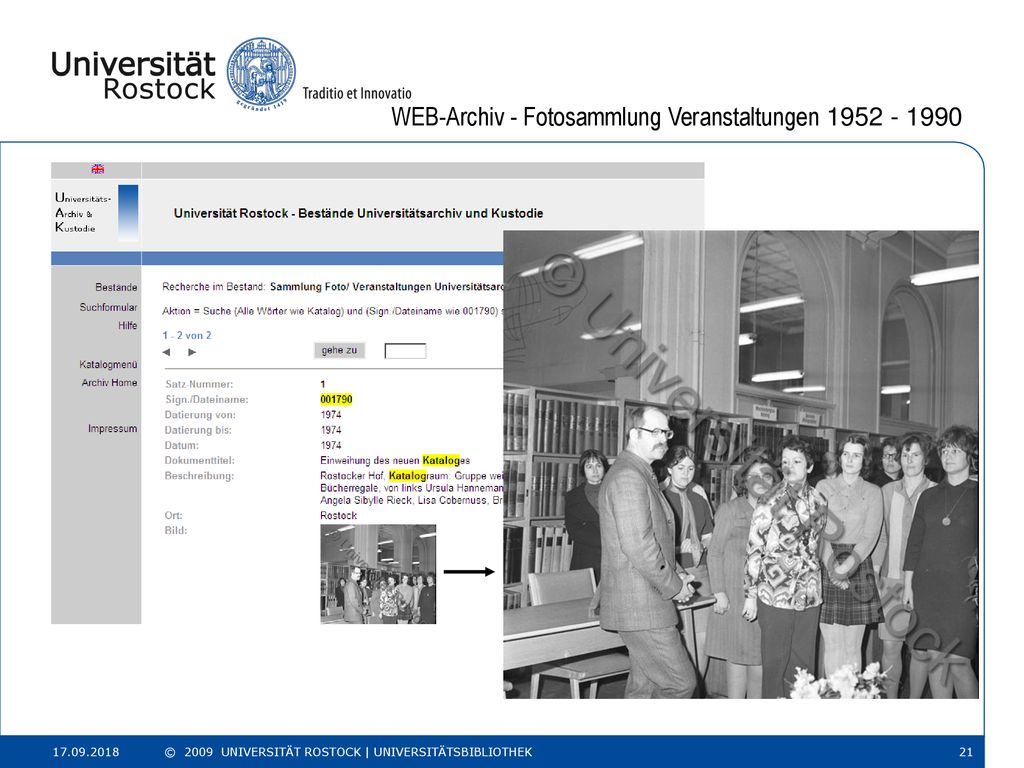Click the page number input field
The width and height of the screenshot is (1024, 768).
[x=406, y=351]
